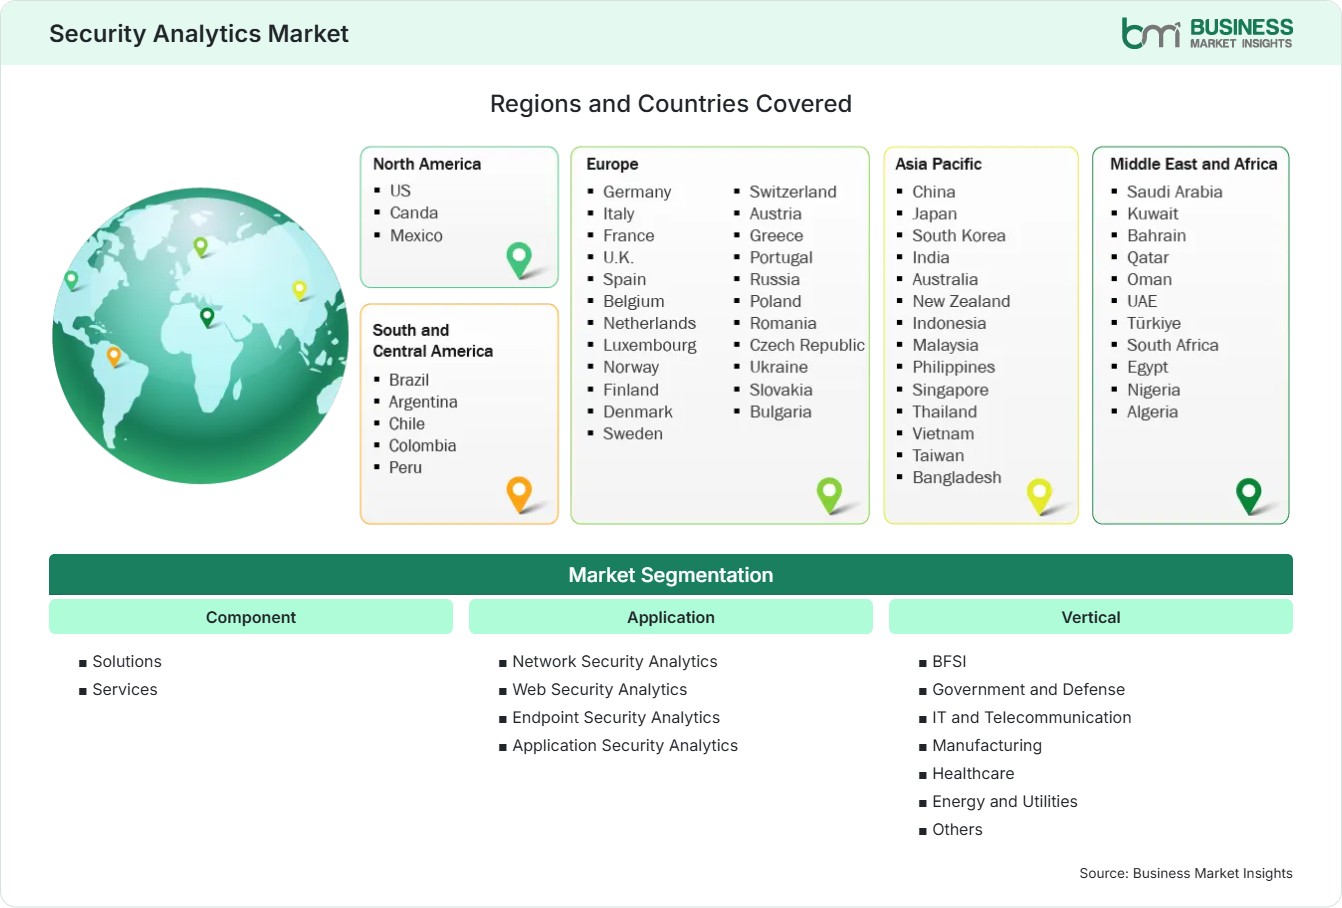Click the orange pin in South and Central America box
The width and height of the screenshot is (1342, 908).
(x=519, y=494)
